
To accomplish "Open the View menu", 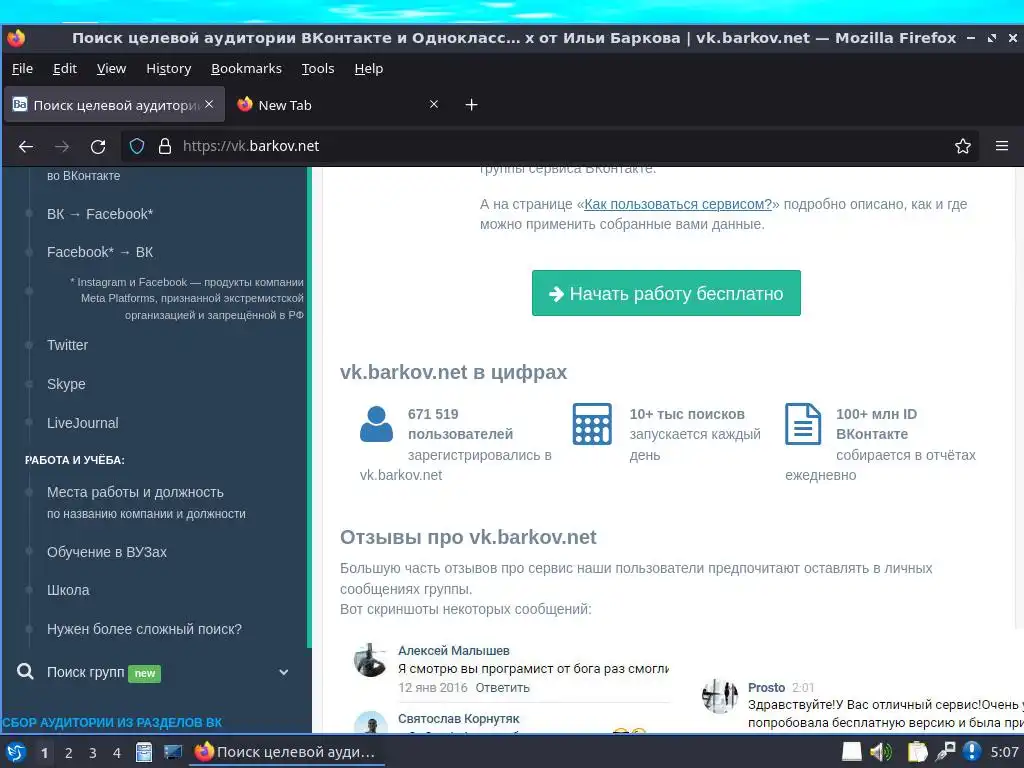I will coord(111,69).
